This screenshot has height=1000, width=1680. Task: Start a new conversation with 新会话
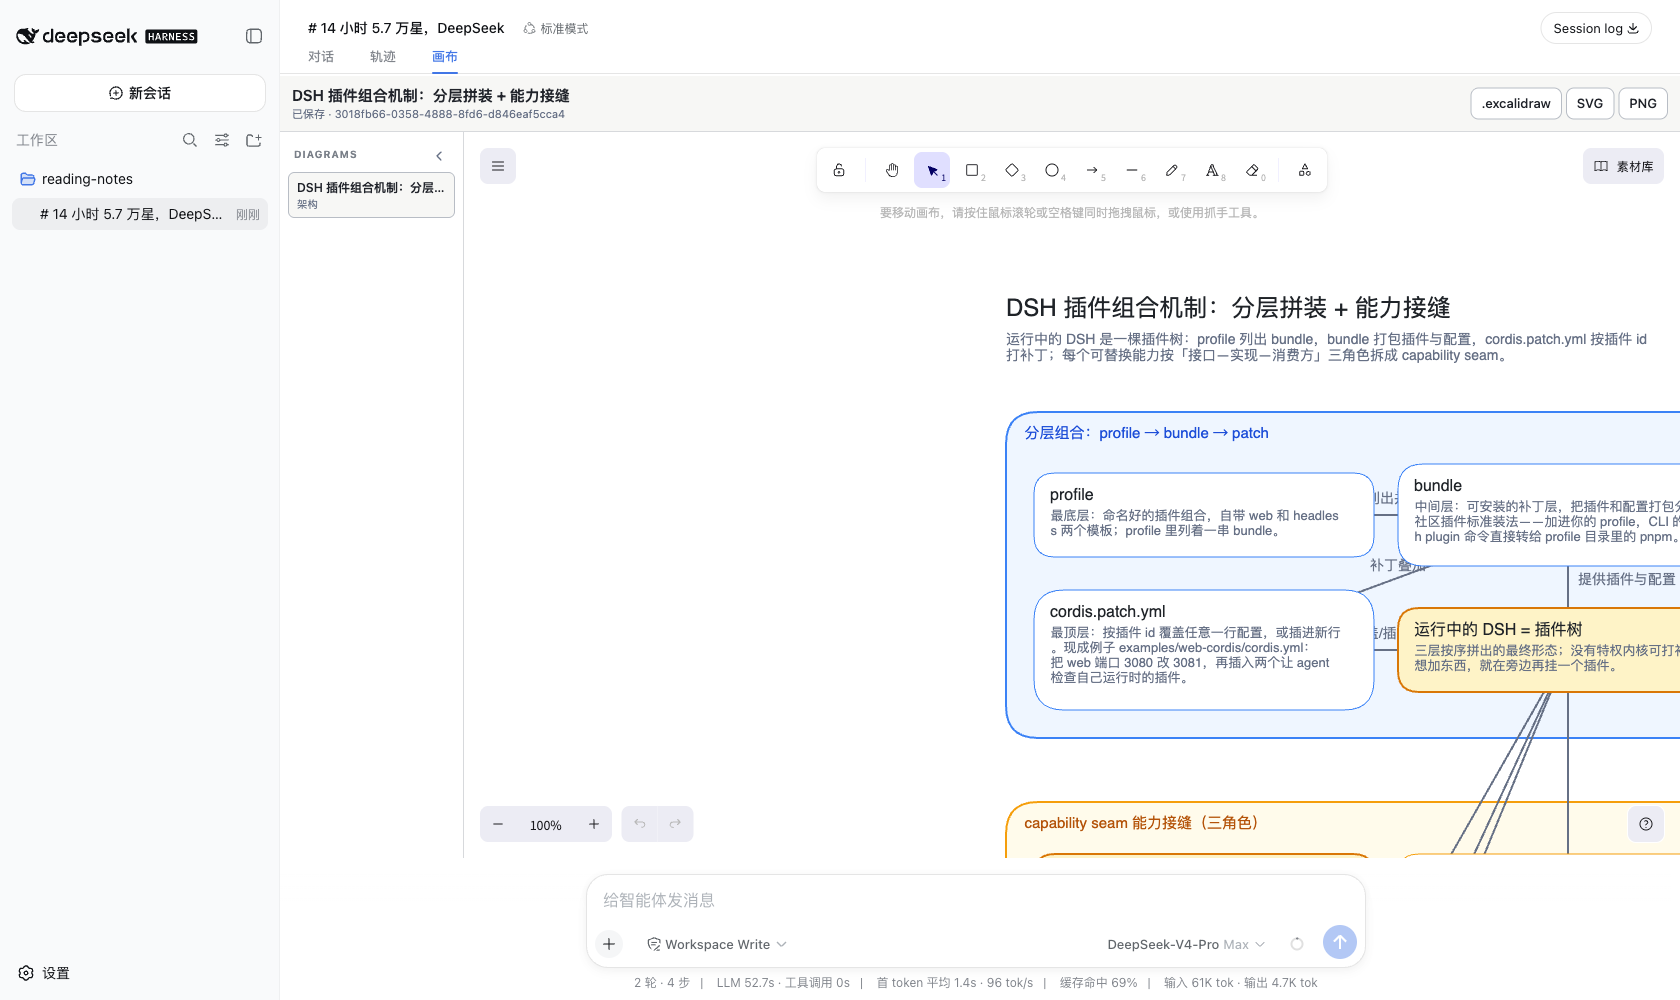click(x=140, y=93)
